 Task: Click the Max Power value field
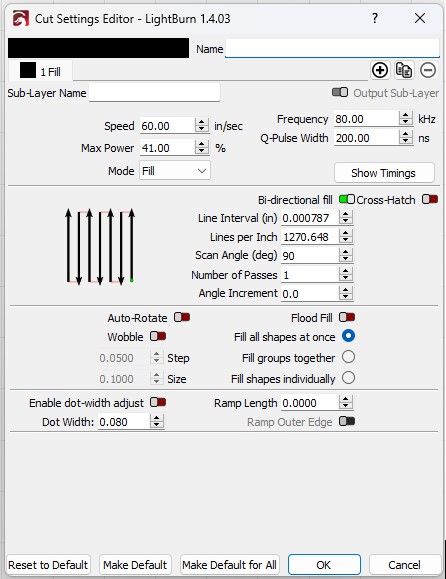pyautogui.click(x=167, y=148)
